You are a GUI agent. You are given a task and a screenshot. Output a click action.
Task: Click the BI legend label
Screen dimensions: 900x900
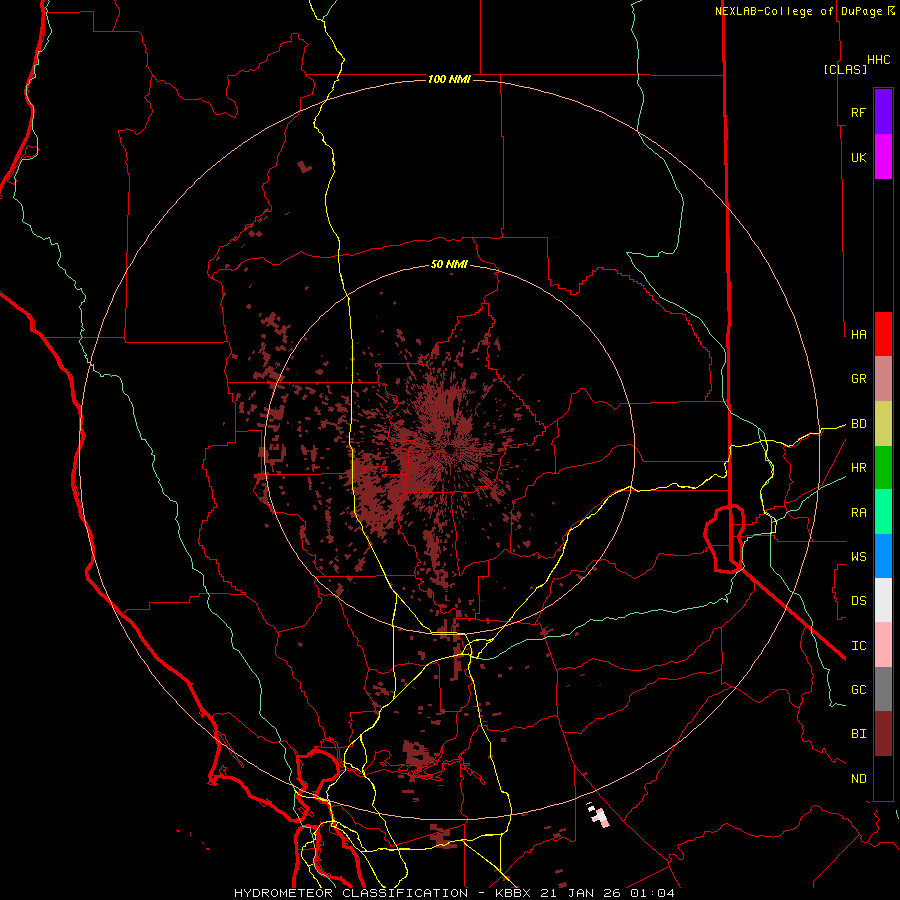coord(859,734)
